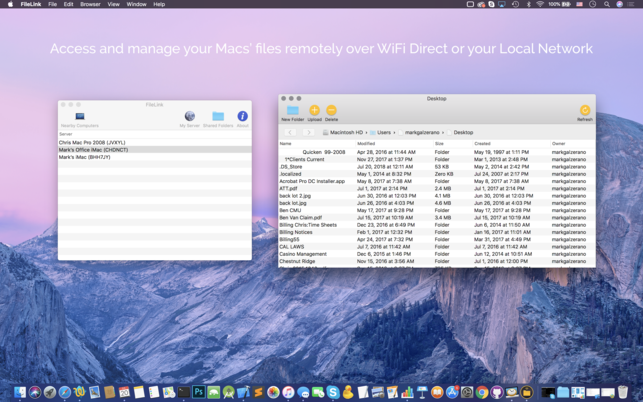The width and height of the screenshot is (643, 402).
Task: Open Shared Folders in FileLink window
Action: 218,118
